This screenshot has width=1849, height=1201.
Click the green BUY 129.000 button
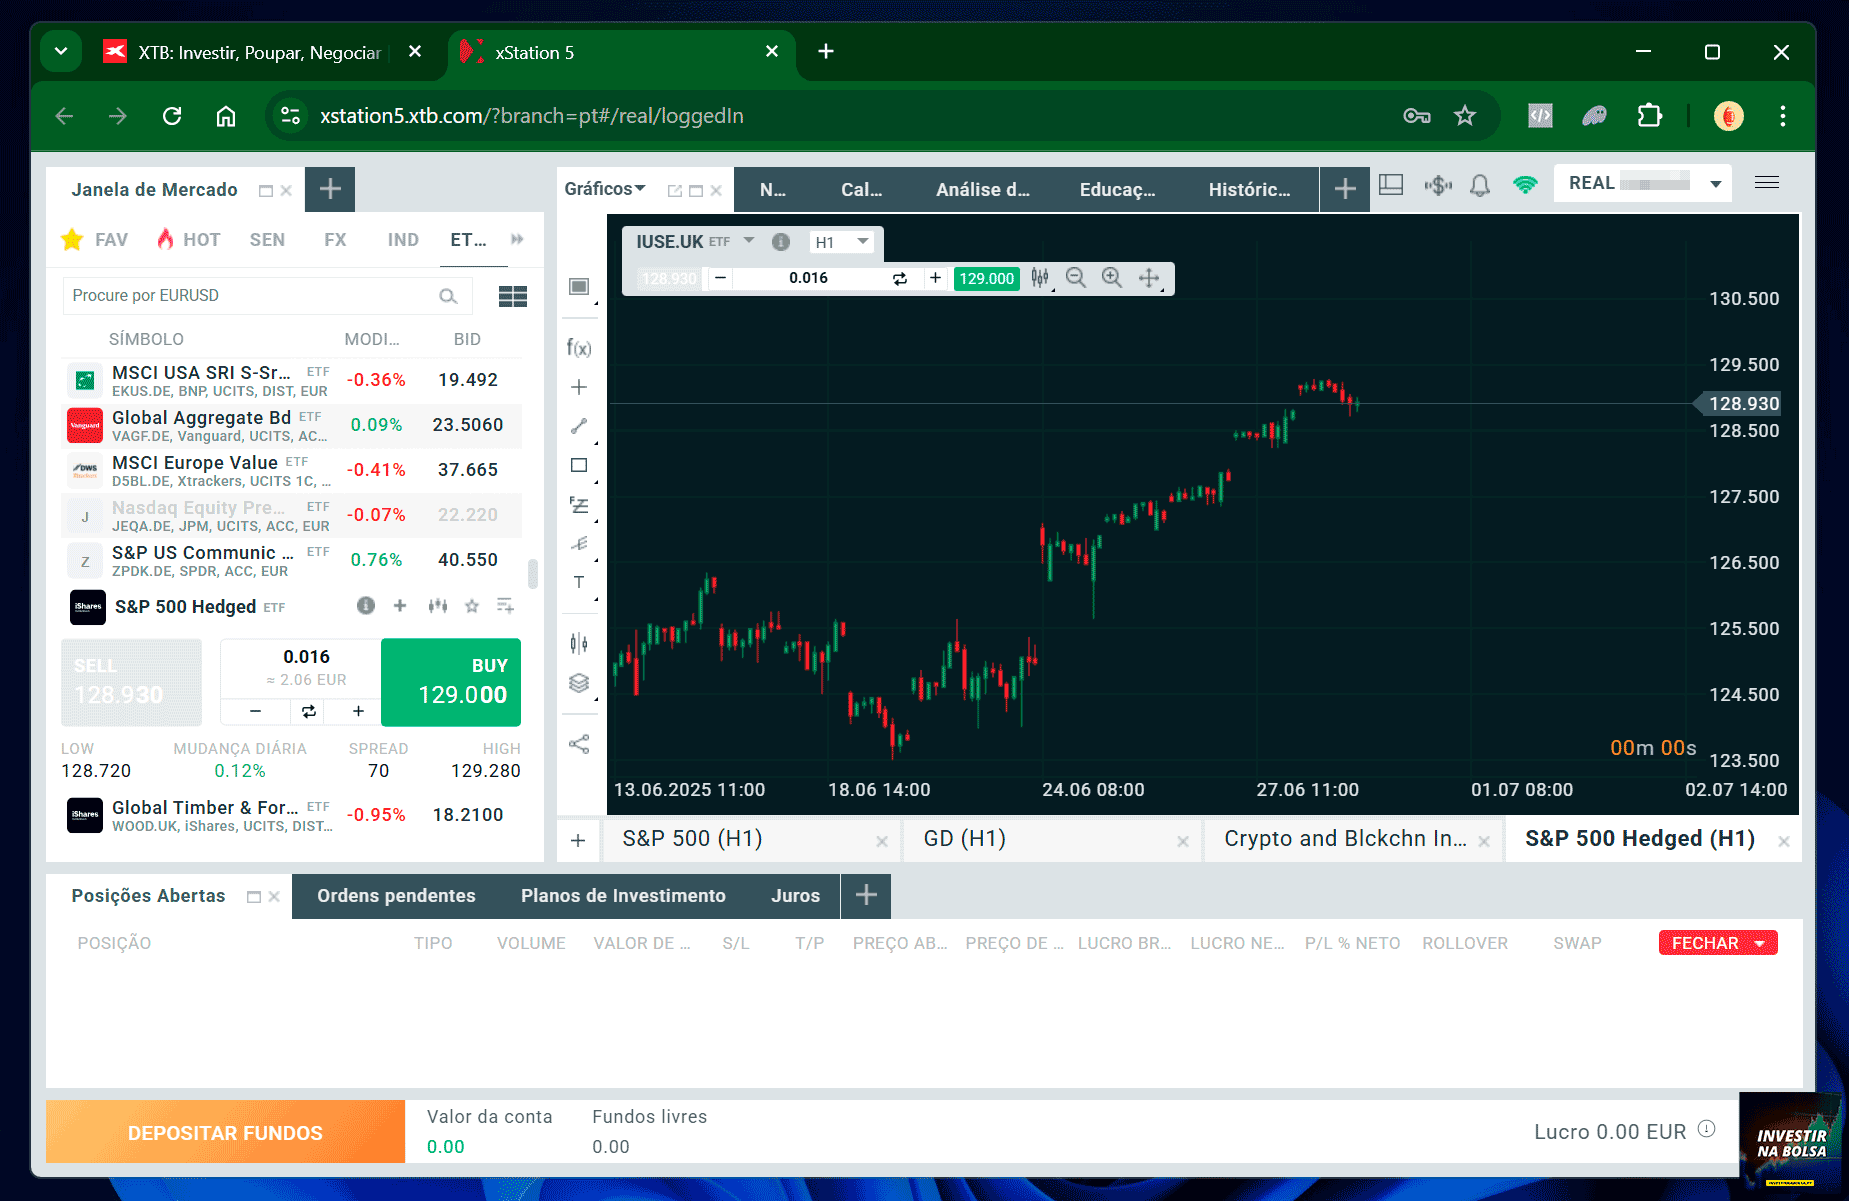tap(451, 682)
